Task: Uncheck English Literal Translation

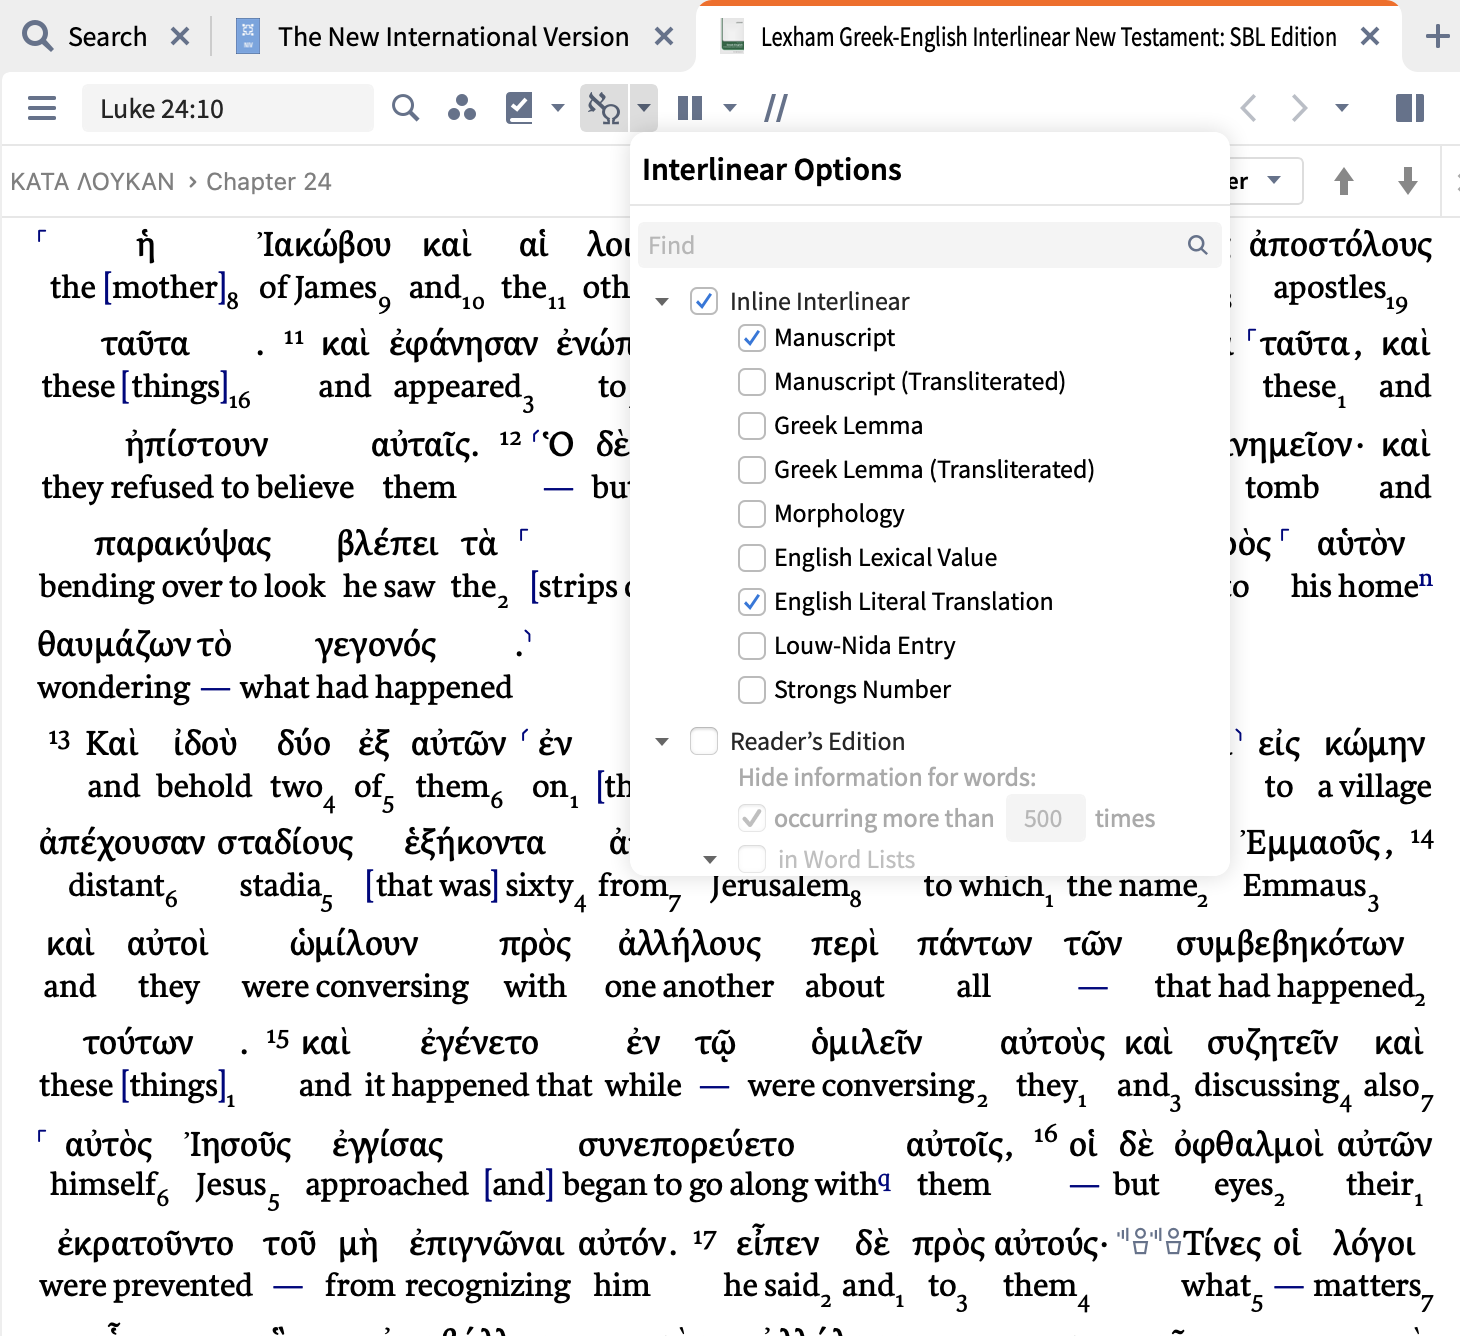Action: (752, 602)
